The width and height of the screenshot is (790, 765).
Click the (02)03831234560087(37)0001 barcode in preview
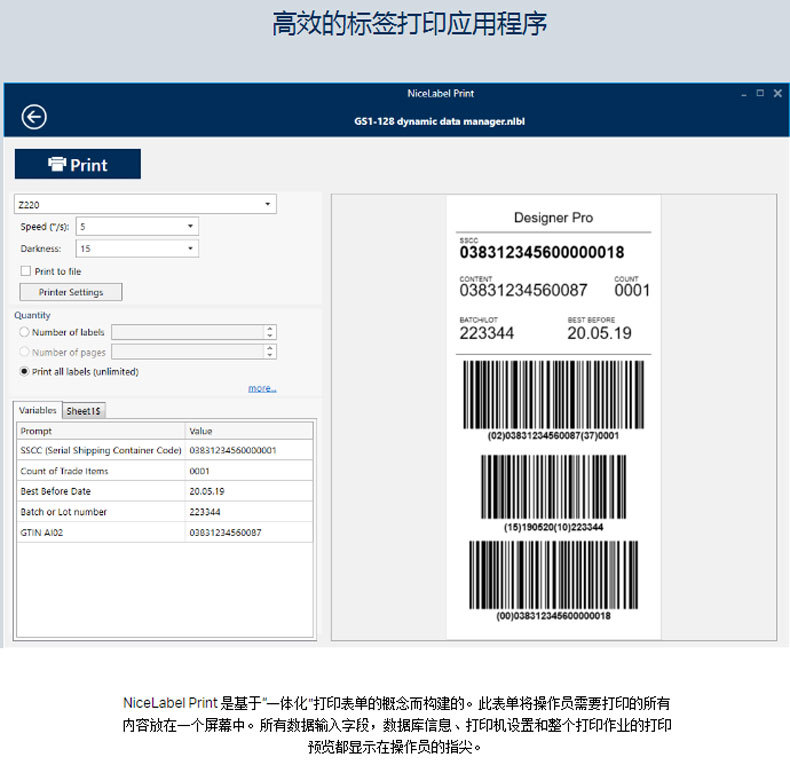pos(553,395)
